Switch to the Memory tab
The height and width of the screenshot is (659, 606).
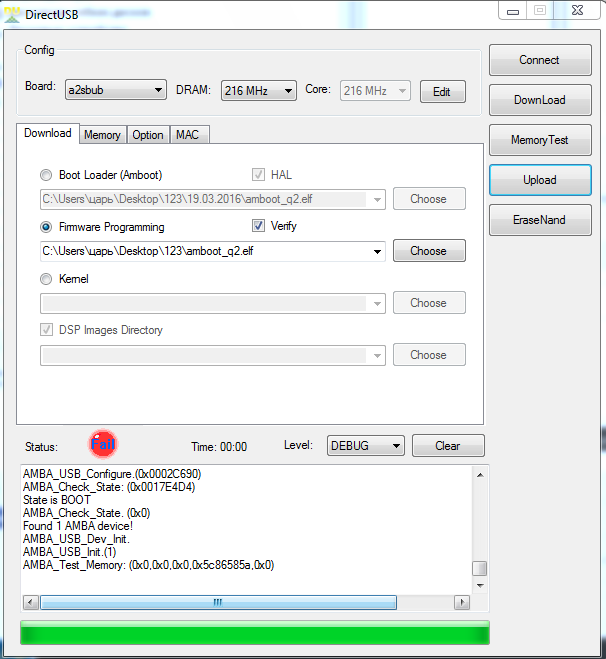[102, 135]
